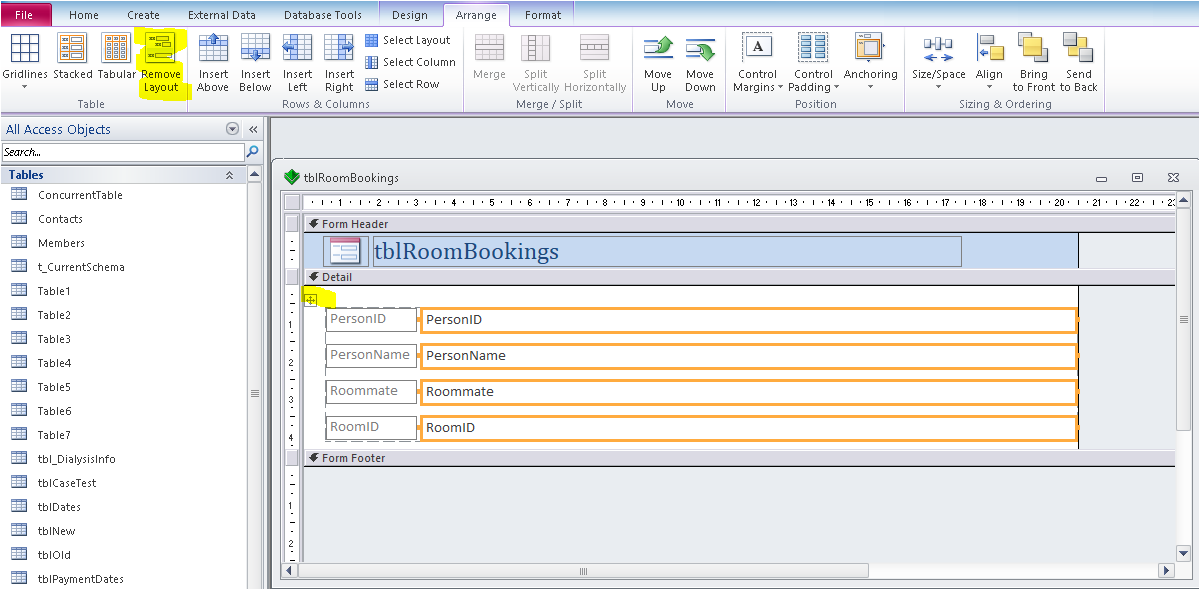The width and height of the screenshot is (1200, 590).
Task: Open the Control Margins dropdown
Action: (x=757, y=62)
